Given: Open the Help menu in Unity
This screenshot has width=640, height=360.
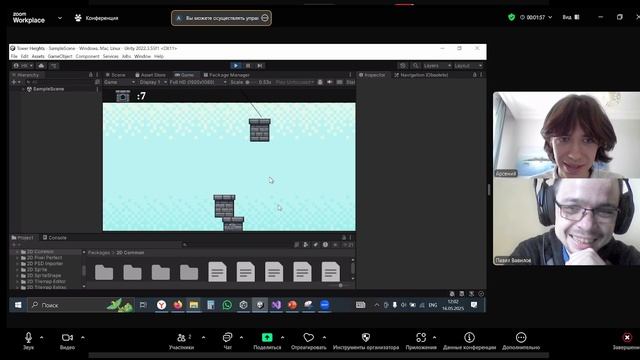Looking at the screenshot, I should [x=159, y=56].
